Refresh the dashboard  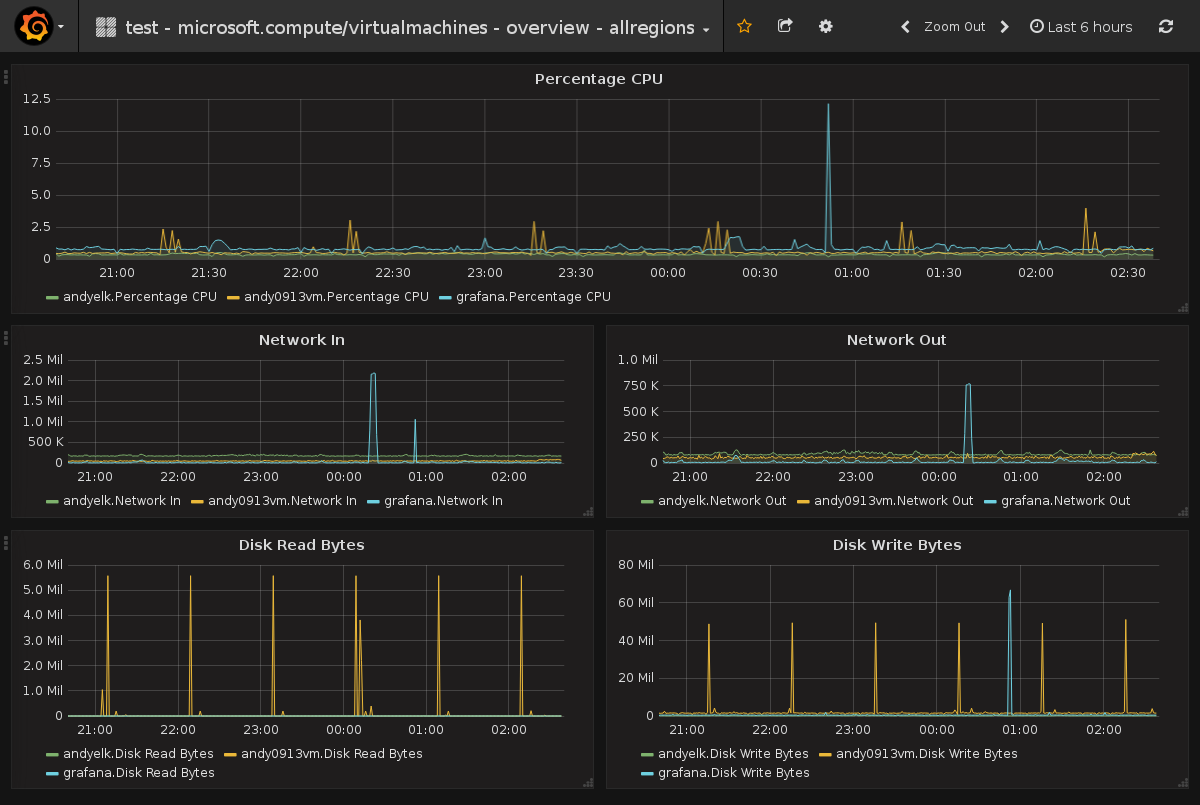tap(1166, 27)
